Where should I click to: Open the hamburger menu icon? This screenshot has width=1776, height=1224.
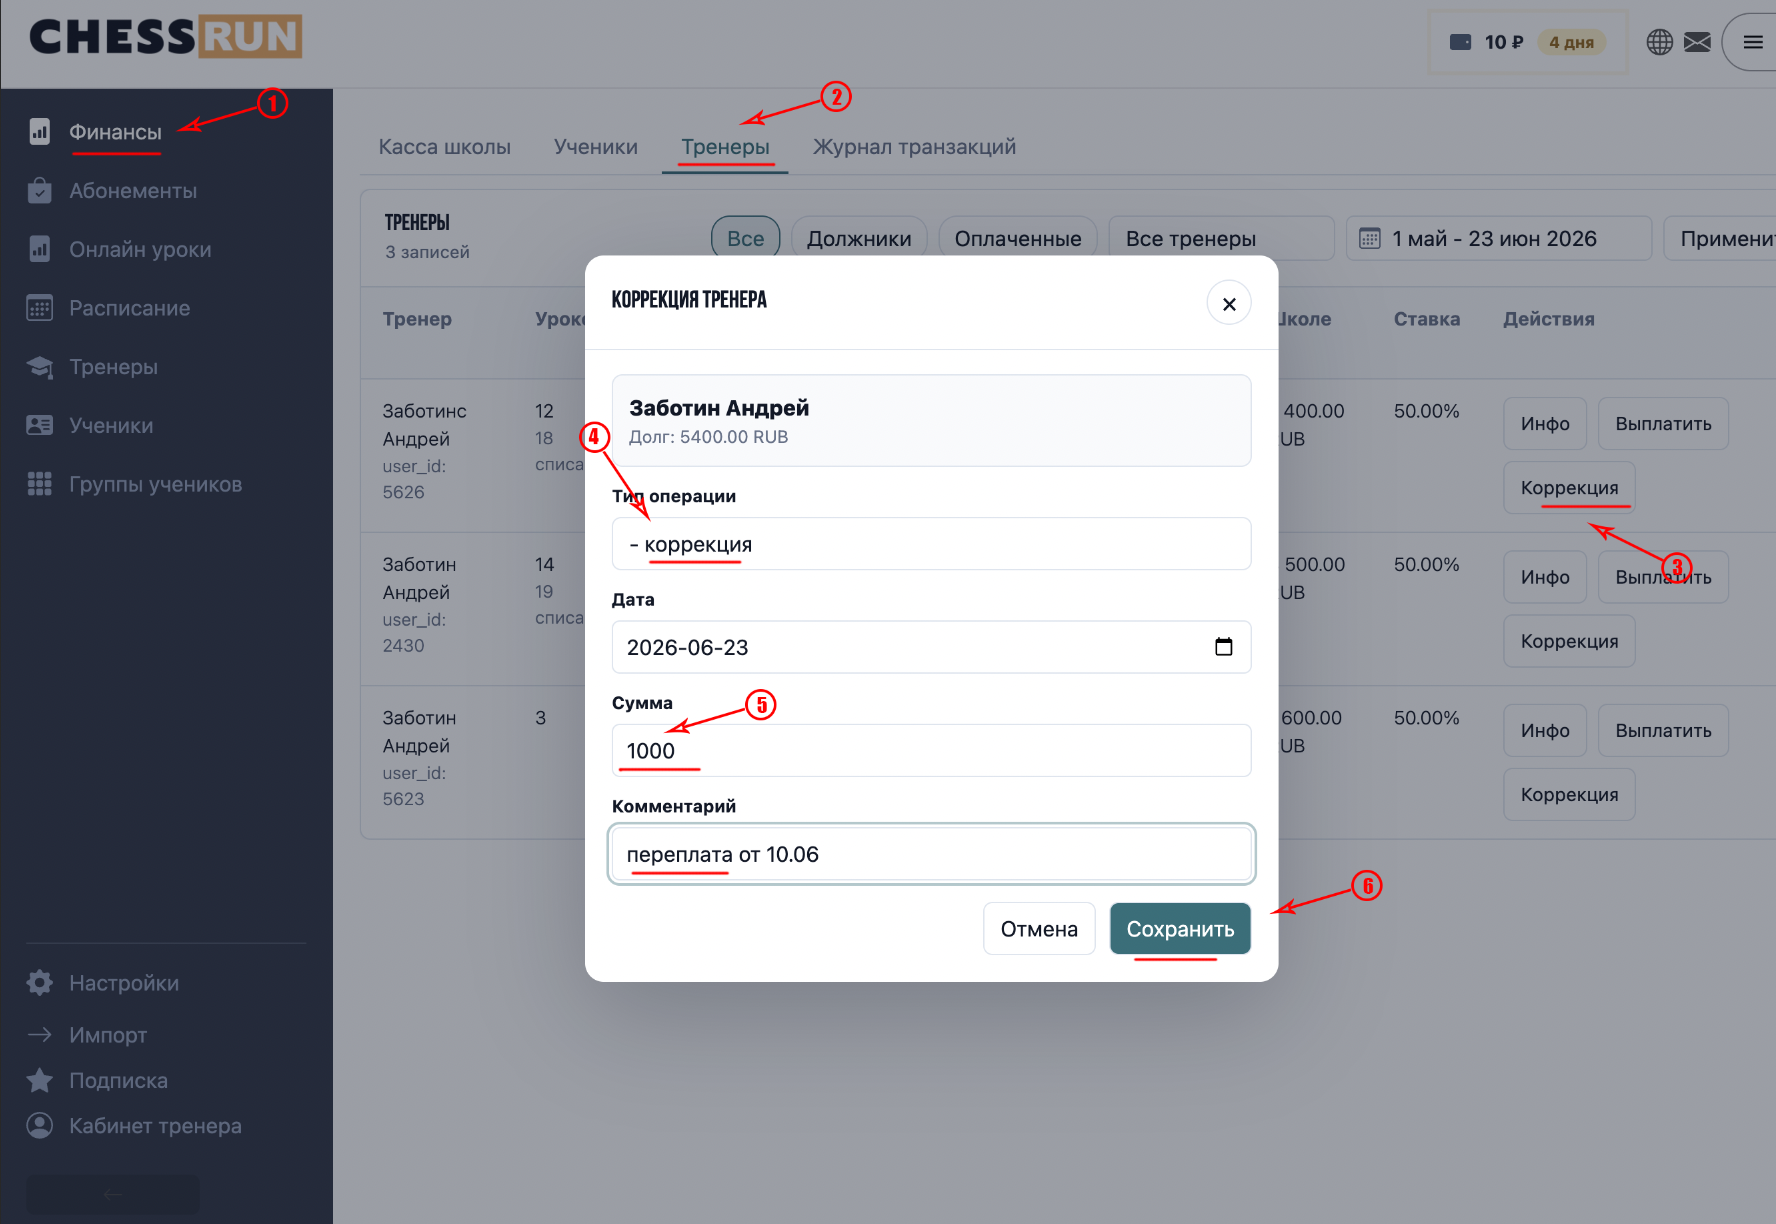pos(1752,42)
